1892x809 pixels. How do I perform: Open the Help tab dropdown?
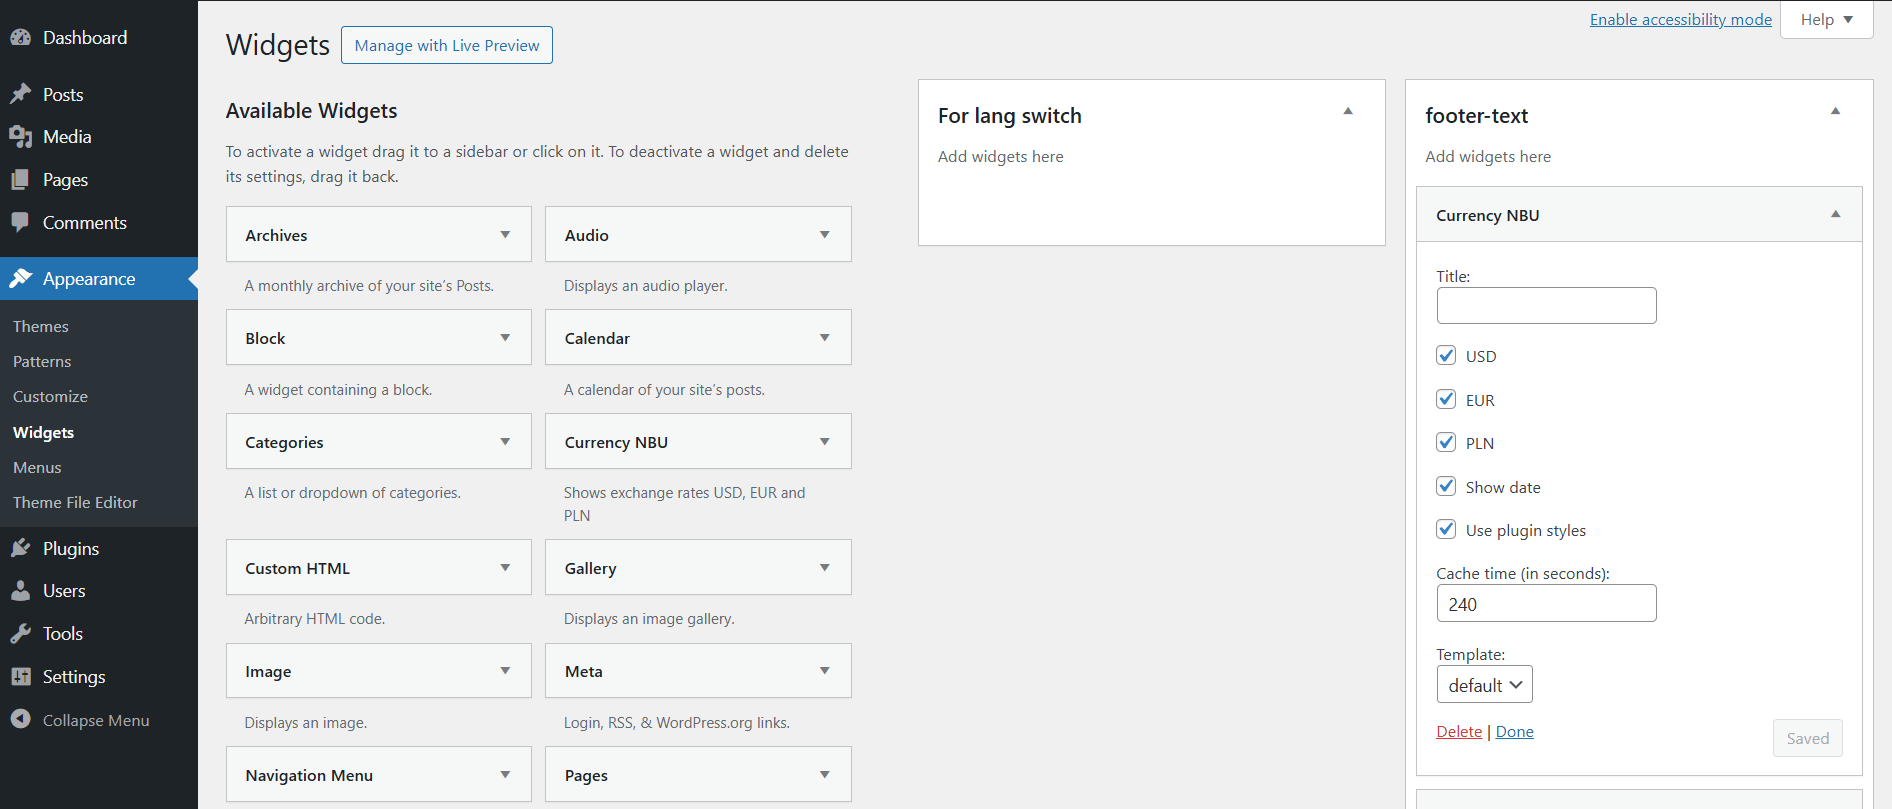[1826, 20]
